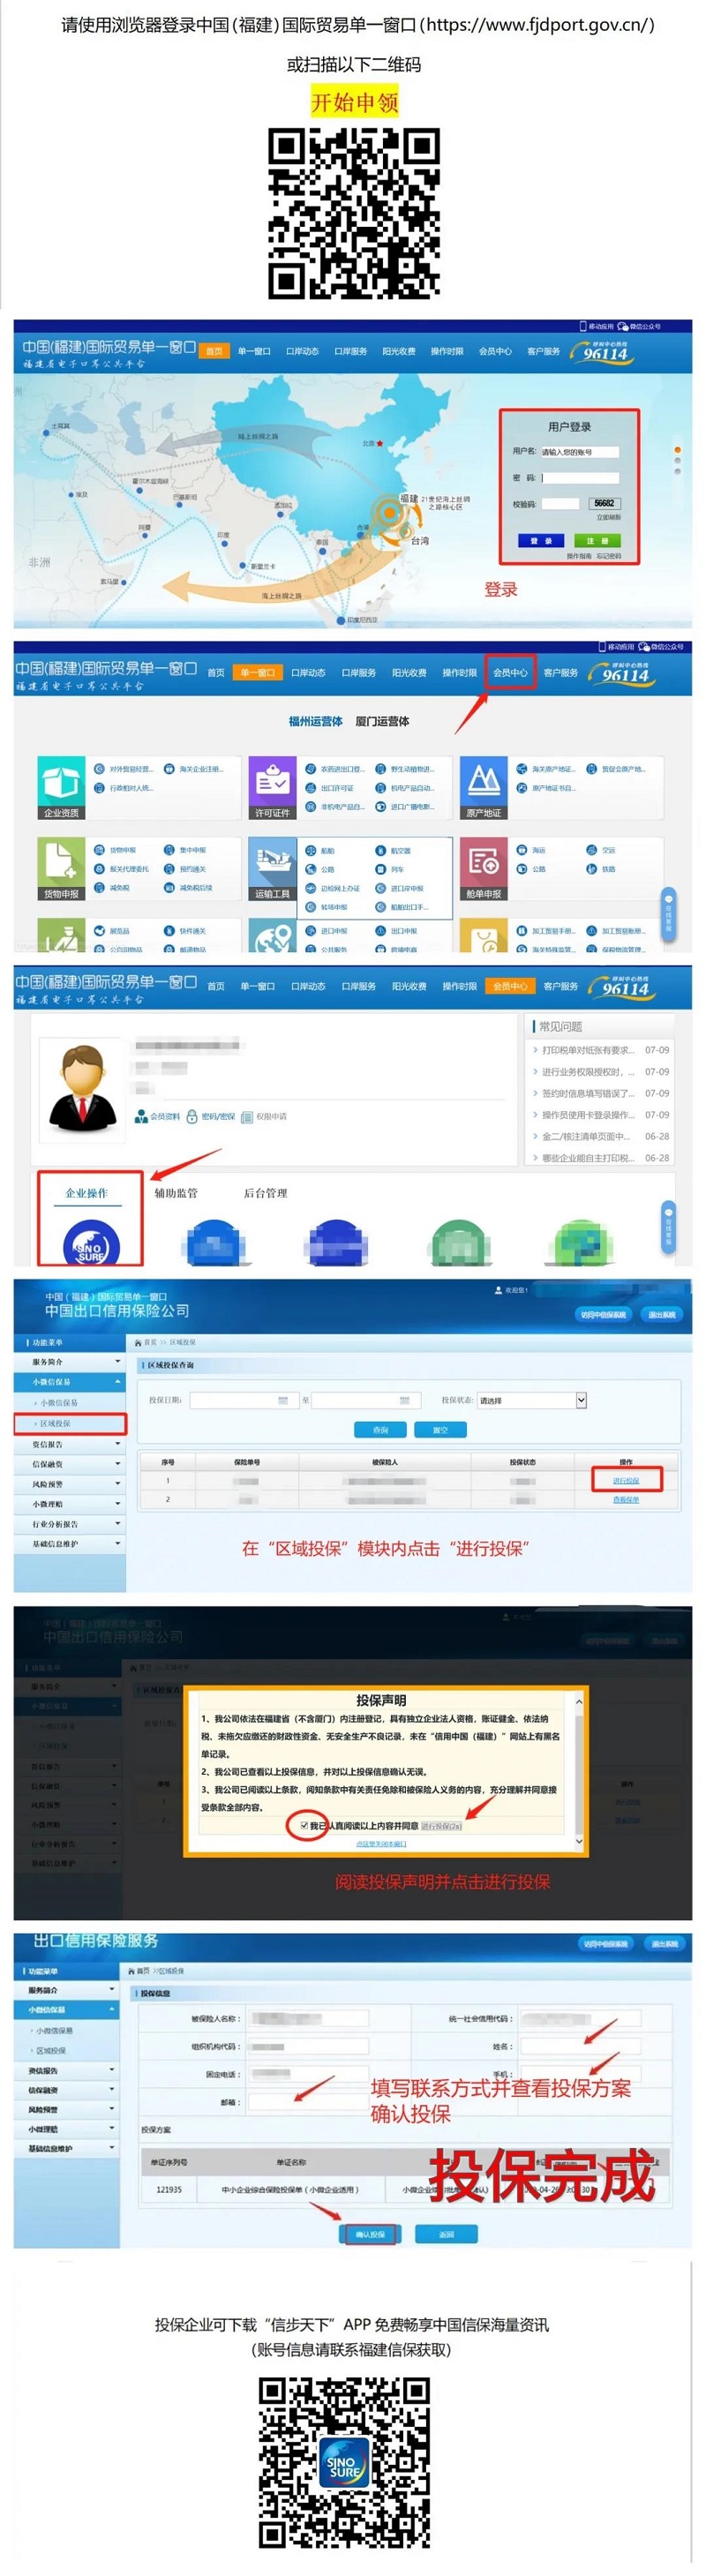
Task: Click the 进行投保 link in row 1
Action: tap(626, 1481)
